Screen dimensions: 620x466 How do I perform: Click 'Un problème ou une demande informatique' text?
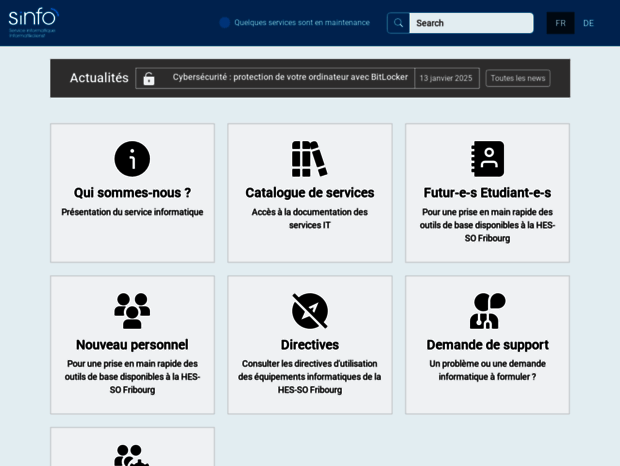487,370
